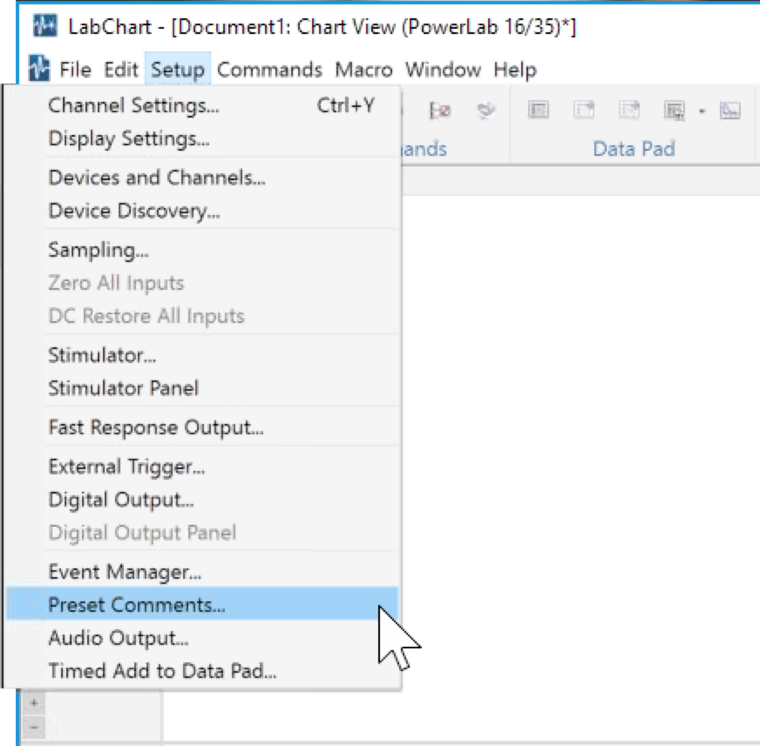Screen dimensions: 760x746
Task: Click the LabChart app icon in title bar
Action: coord(44,26)
